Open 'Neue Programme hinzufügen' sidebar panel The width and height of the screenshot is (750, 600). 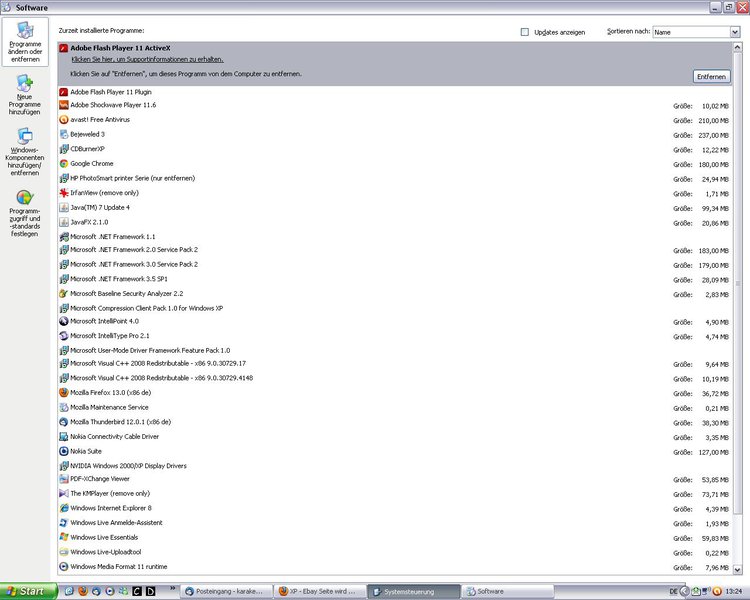[24, 95]
